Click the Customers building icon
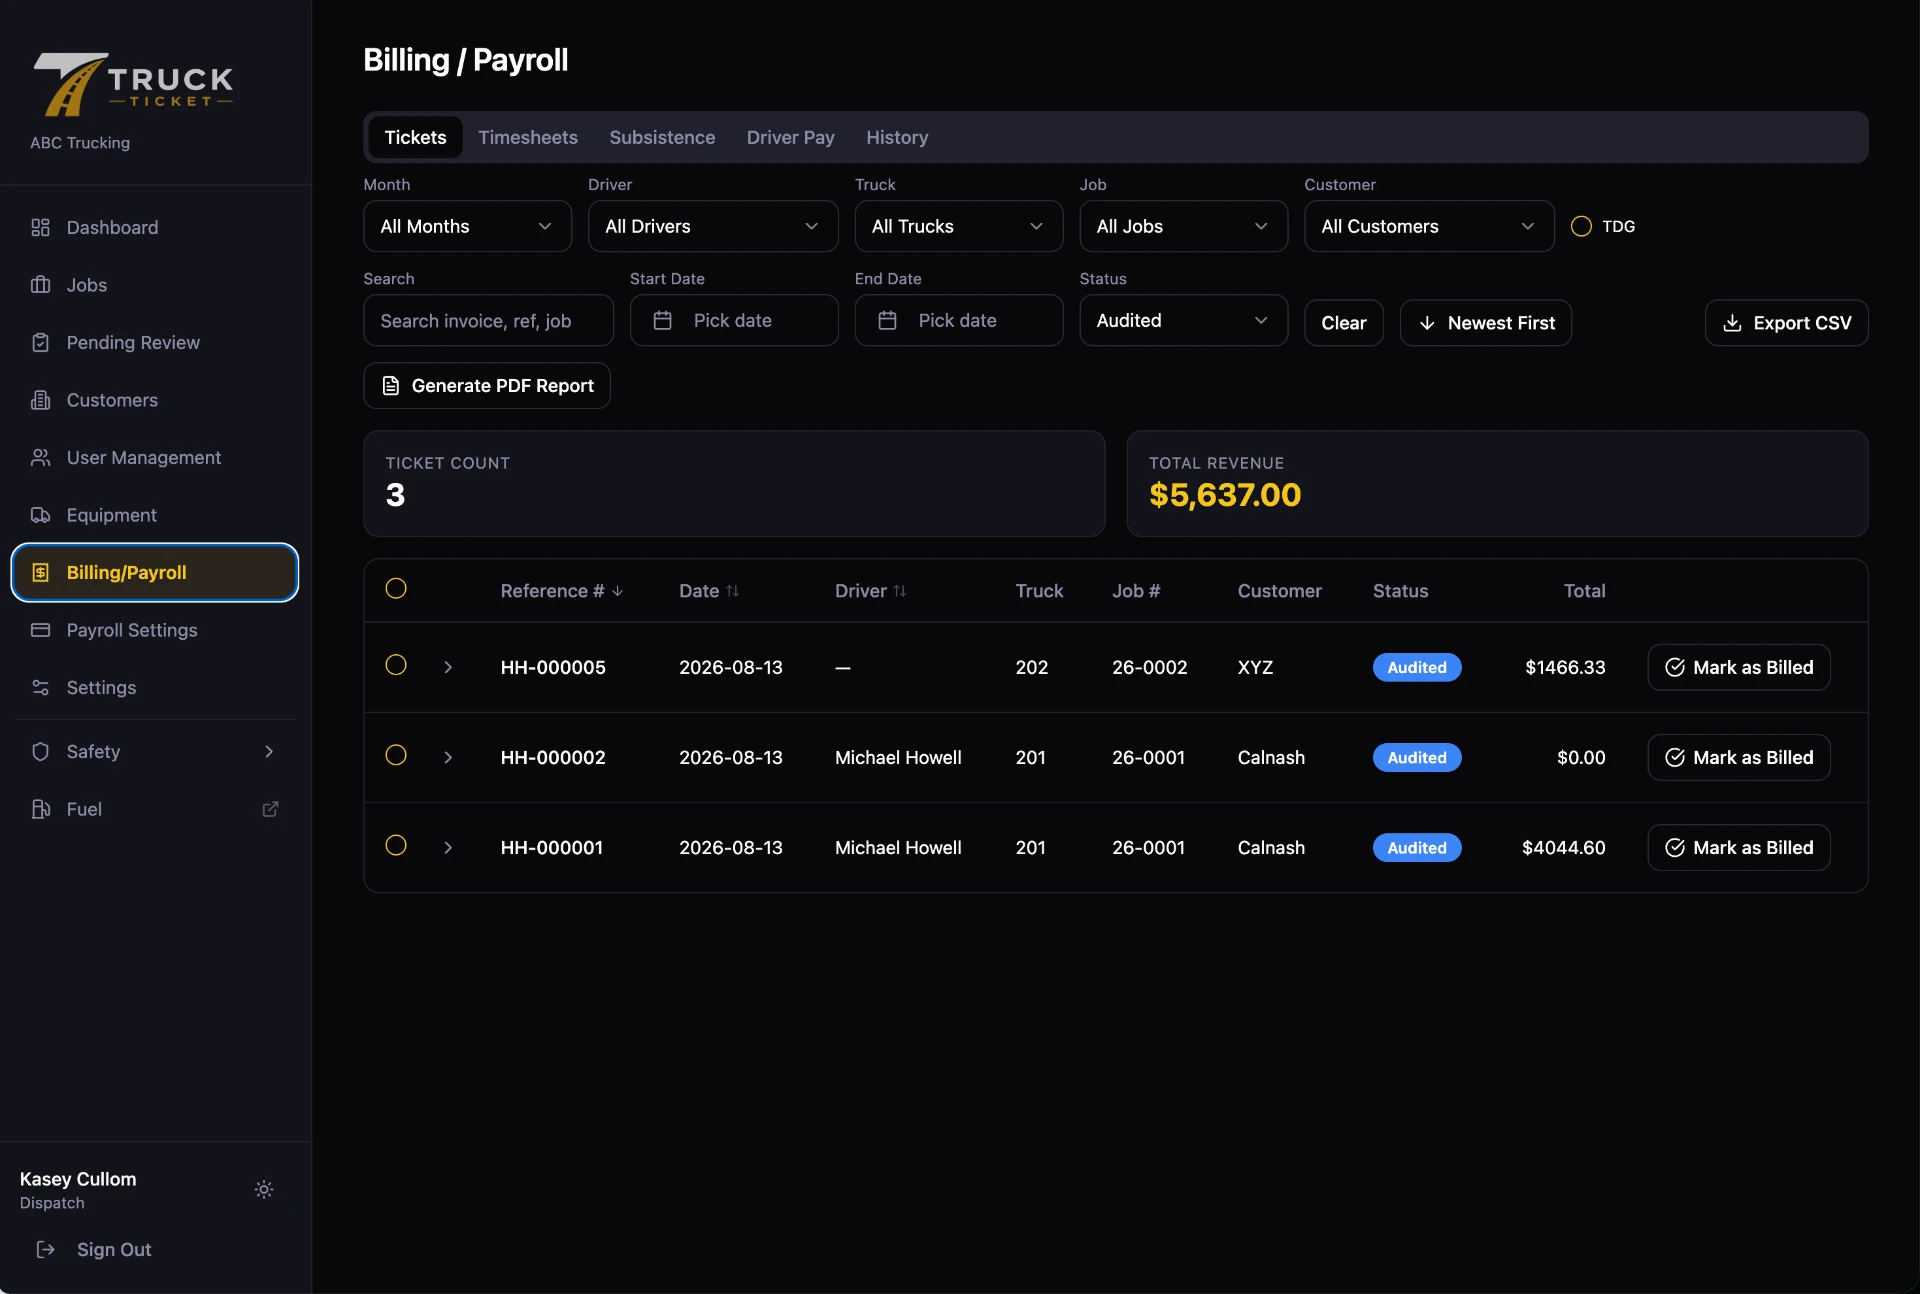The width and height of the screenshot is (1920, 1294). tap(40, 400)
